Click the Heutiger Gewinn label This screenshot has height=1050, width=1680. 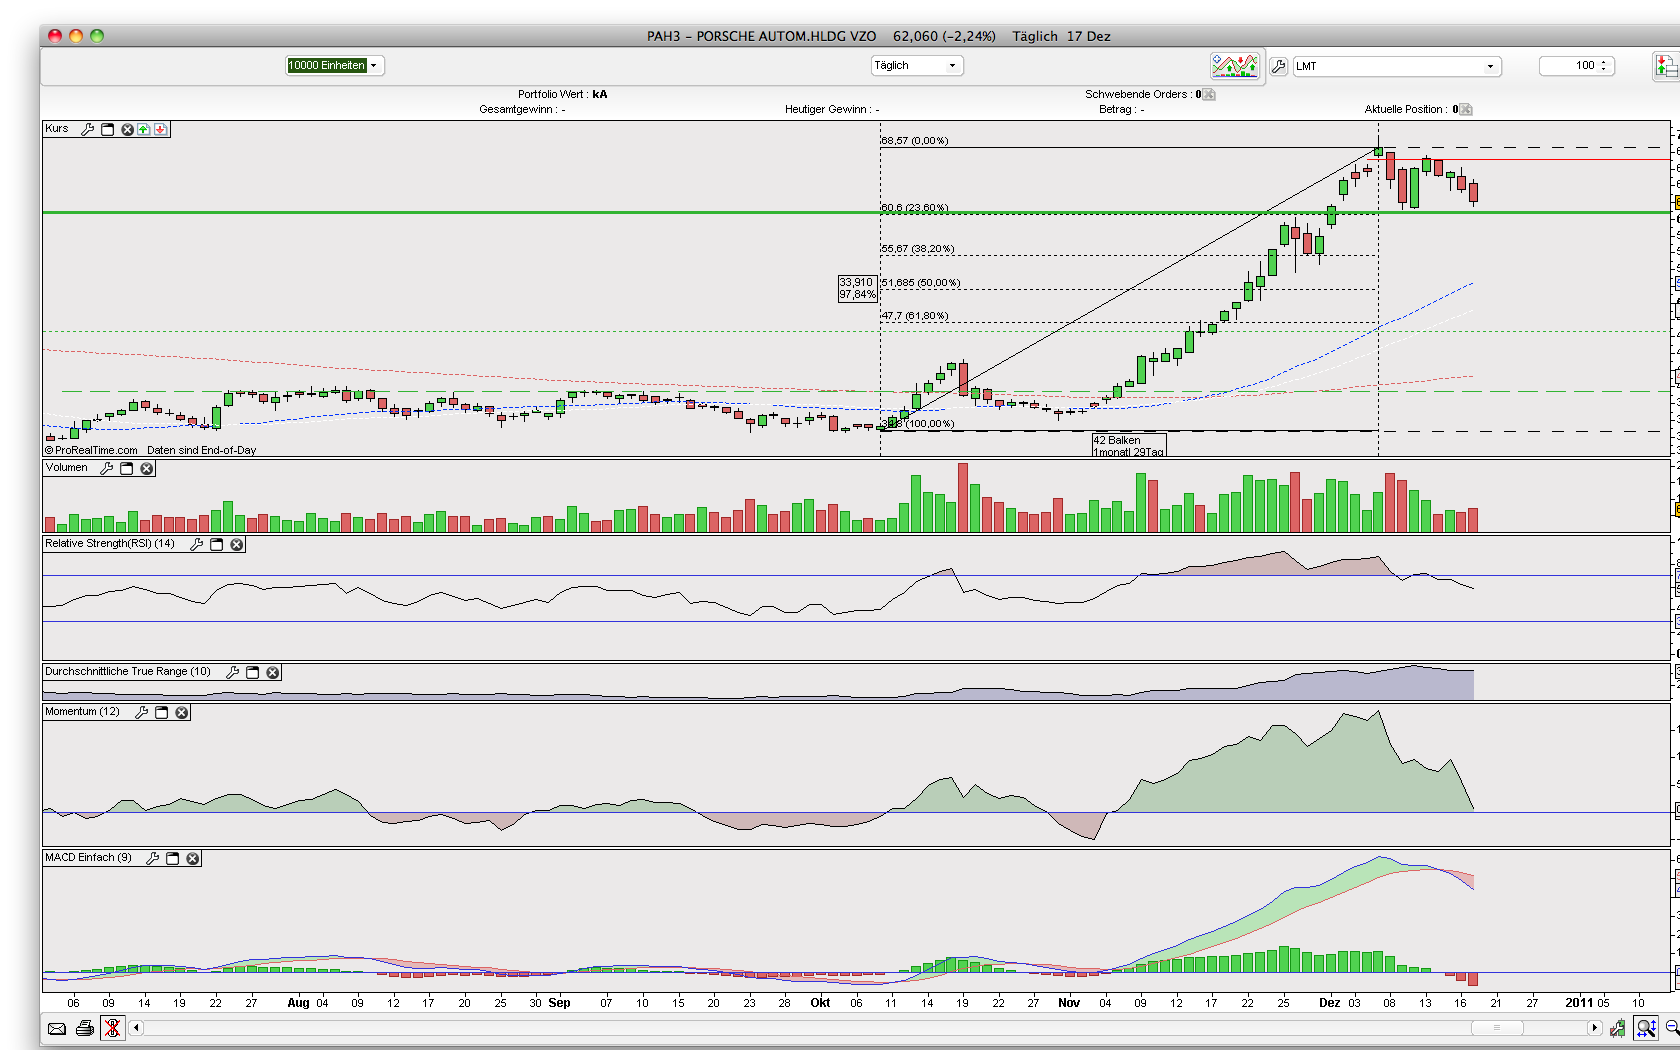(827, 110)
